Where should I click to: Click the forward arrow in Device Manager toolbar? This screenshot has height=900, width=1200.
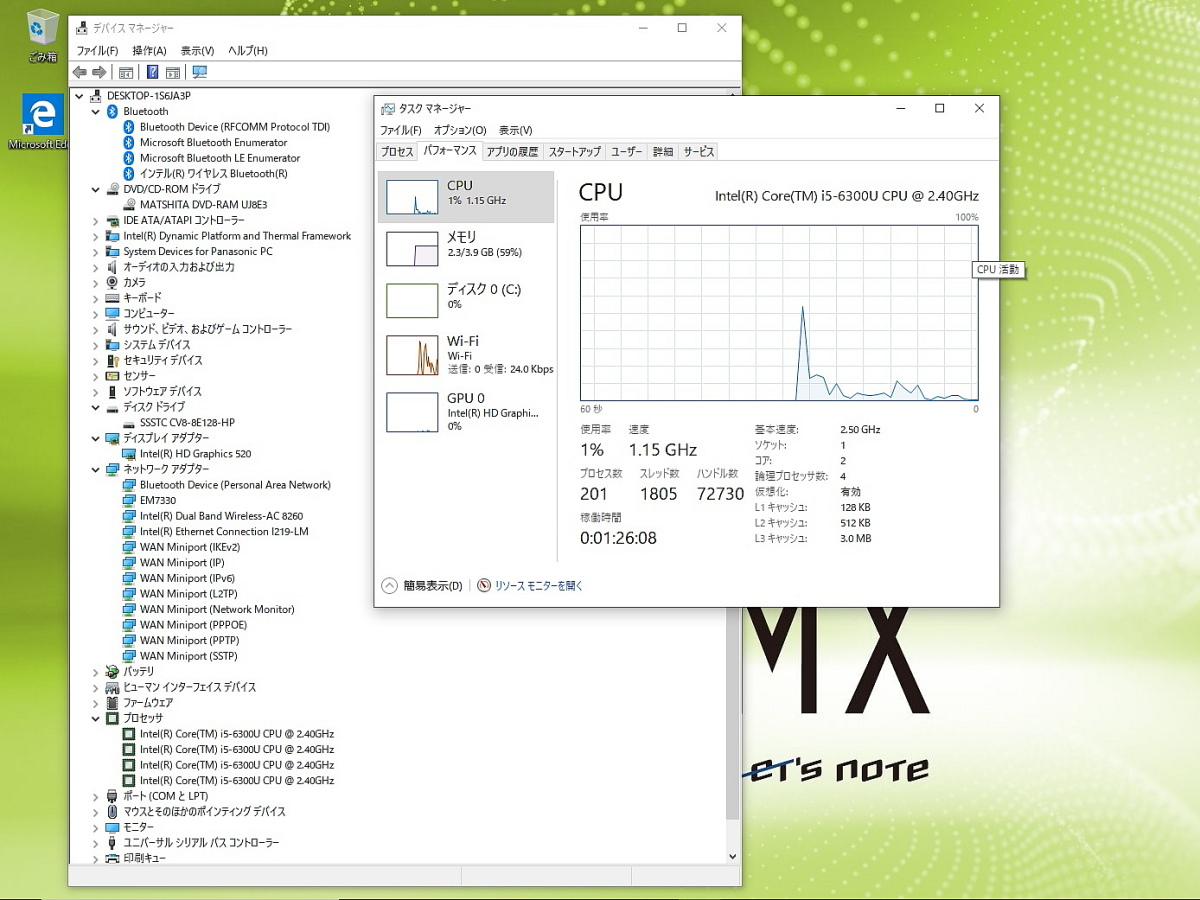99,72
